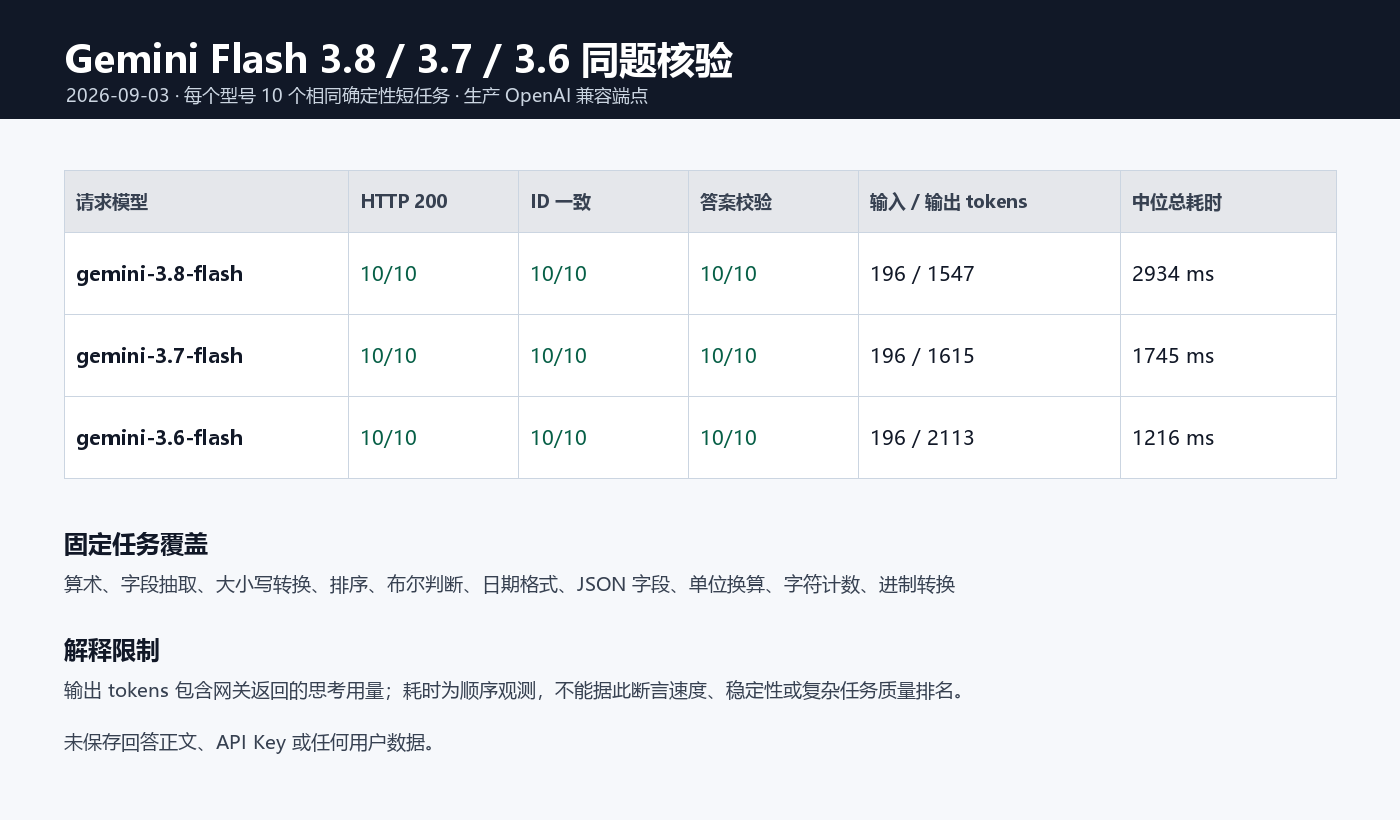Click the '解释限制' section heading
The height and width of the screenshot is (820, 1400).
pos(112,651)
